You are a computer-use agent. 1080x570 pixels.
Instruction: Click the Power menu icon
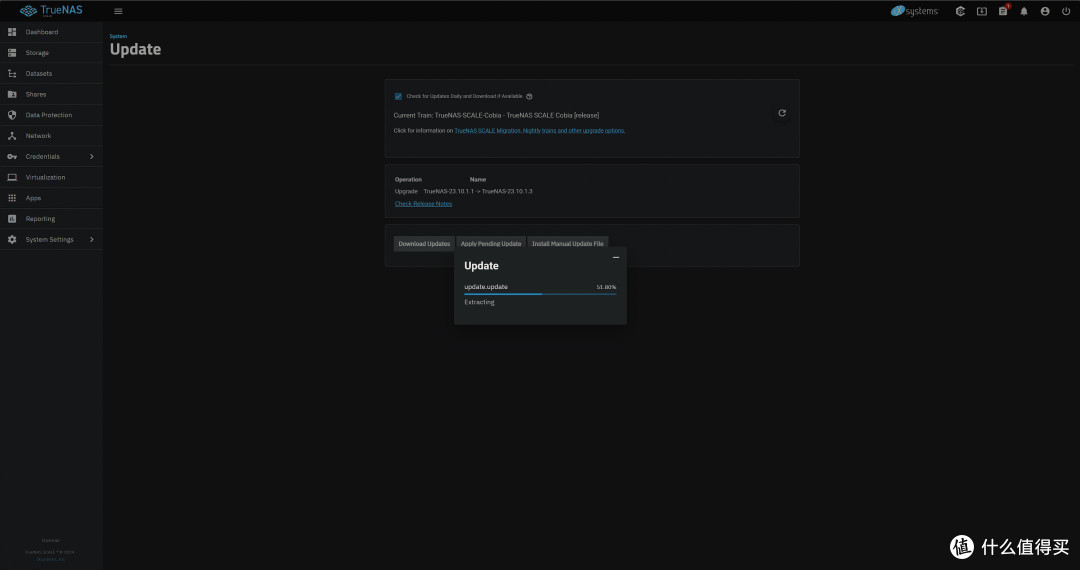point(1066,11)
